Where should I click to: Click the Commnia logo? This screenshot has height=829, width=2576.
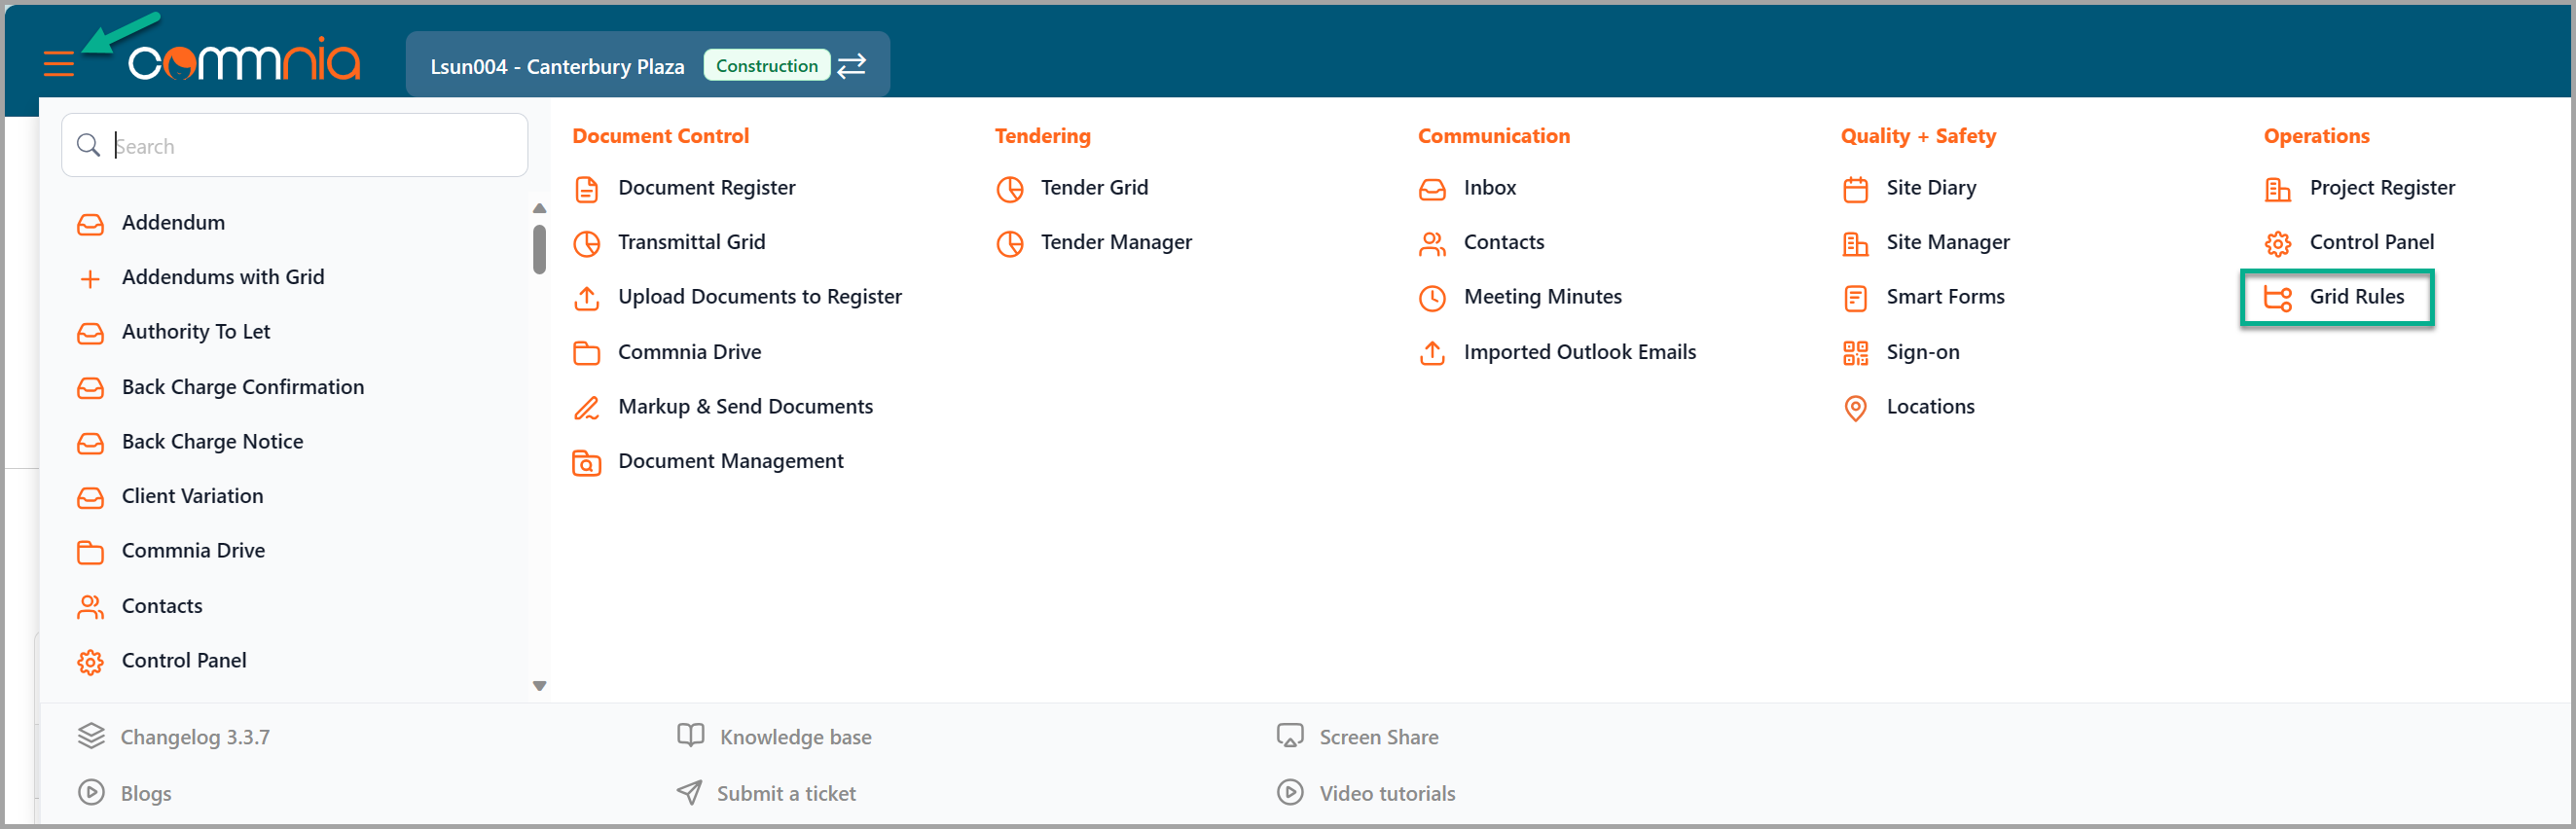[244, 62]
